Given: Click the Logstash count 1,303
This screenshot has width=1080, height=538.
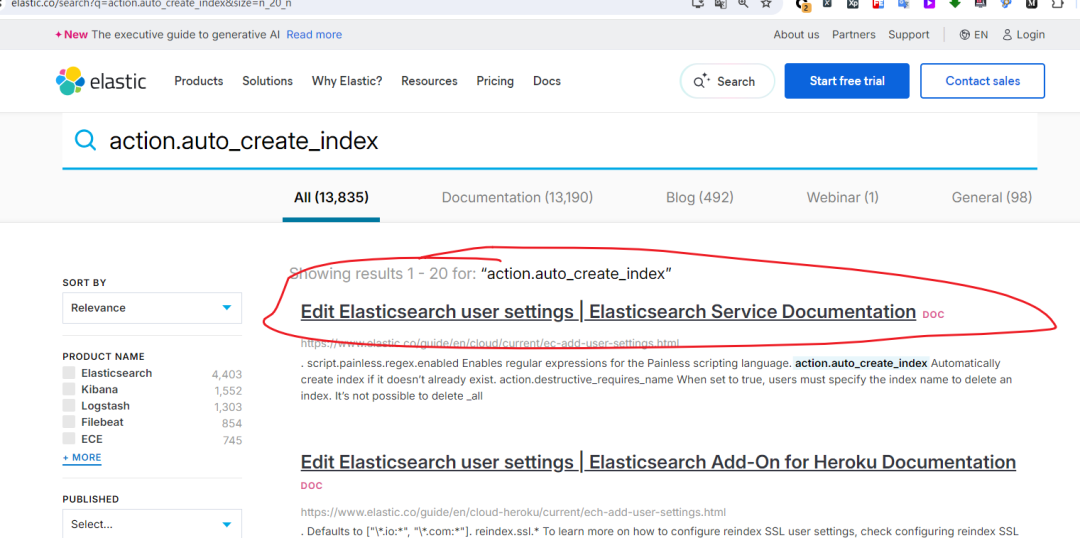Looking at the screenshot, I should [x=227, y=407].
